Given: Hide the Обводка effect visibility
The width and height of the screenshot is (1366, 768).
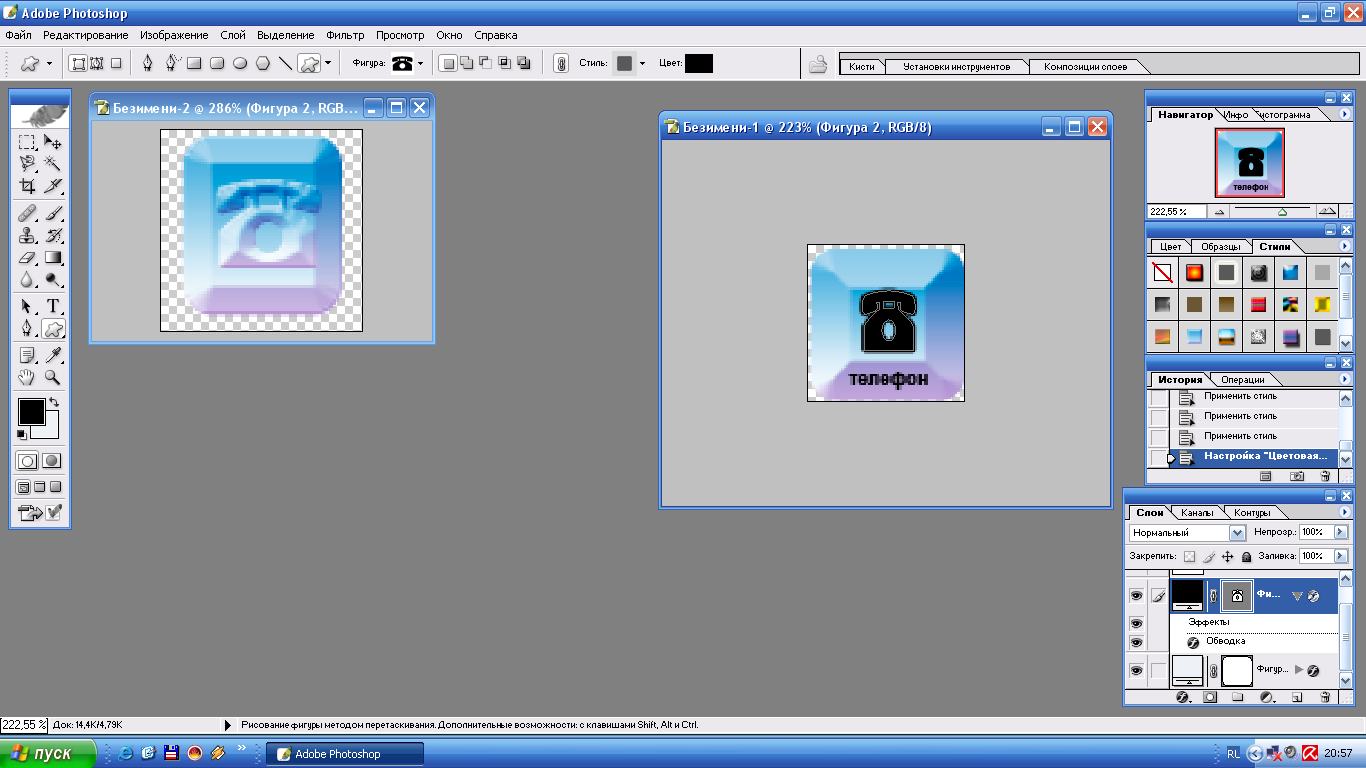Looking at the screenshot, I should pyautogui.click(x=1136, y=642).
